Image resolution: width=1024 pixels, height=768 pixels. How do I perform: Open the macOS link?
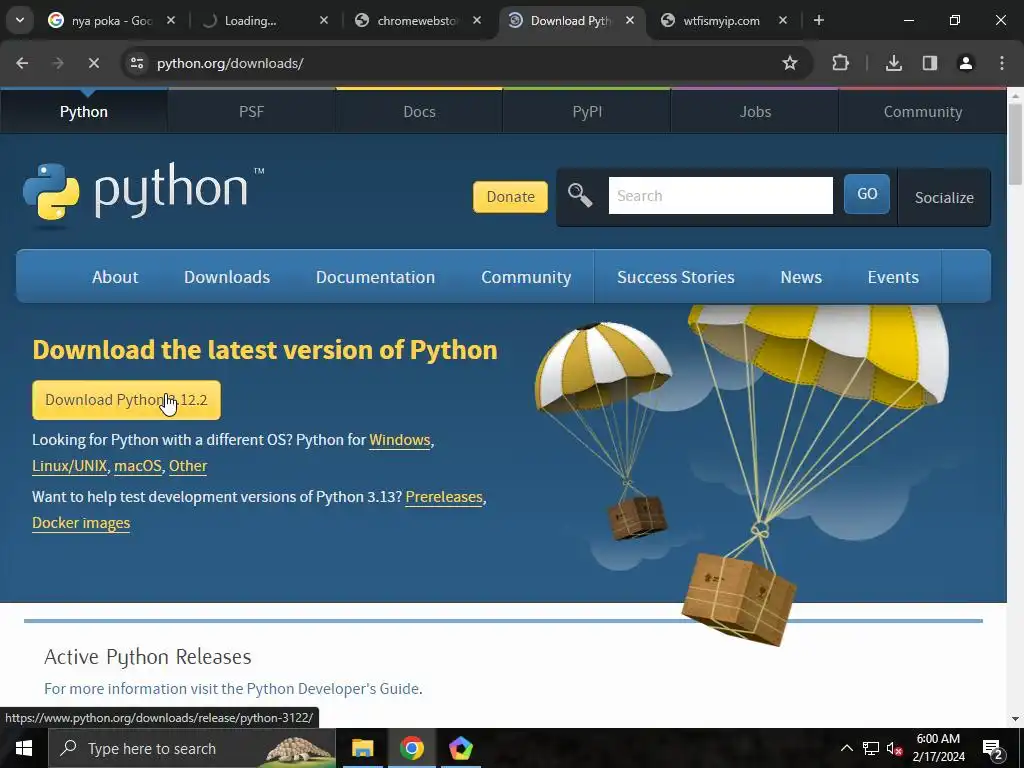tap(138, 466)
